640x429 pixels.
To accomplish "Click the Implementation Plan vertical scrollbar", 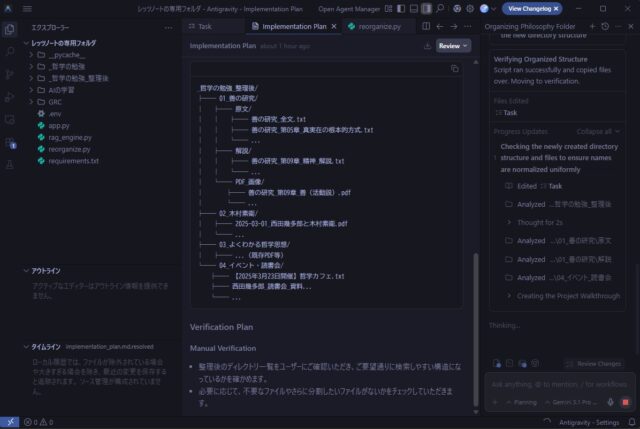I will point(476,329).
